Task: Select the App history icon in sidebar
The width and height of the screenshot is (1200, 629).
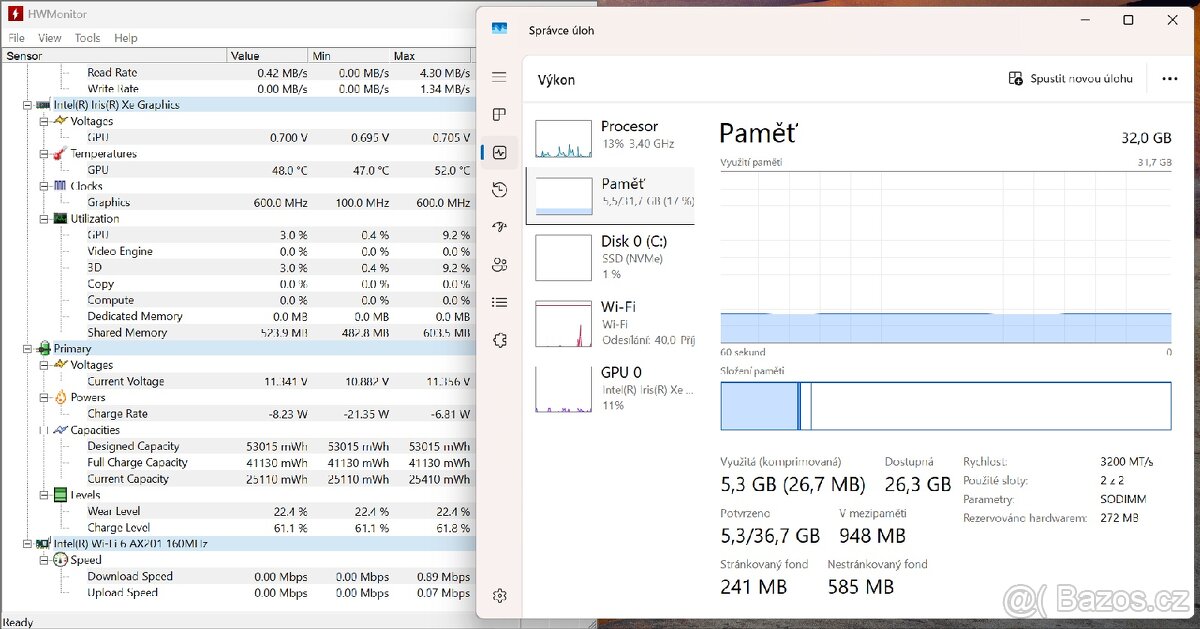Action: coord(499,189)
